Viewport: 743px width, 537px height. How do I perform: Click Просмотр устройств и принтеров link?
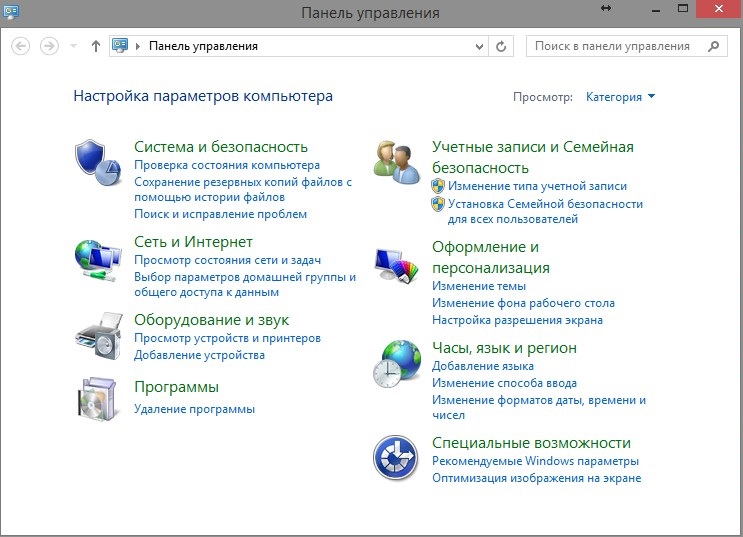pyautogui.click(x=227, y=338)
